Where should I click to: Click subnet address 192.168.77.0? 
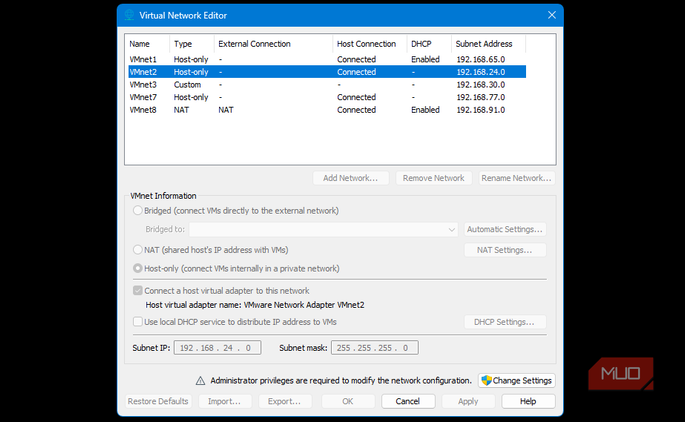coord(481,97)
